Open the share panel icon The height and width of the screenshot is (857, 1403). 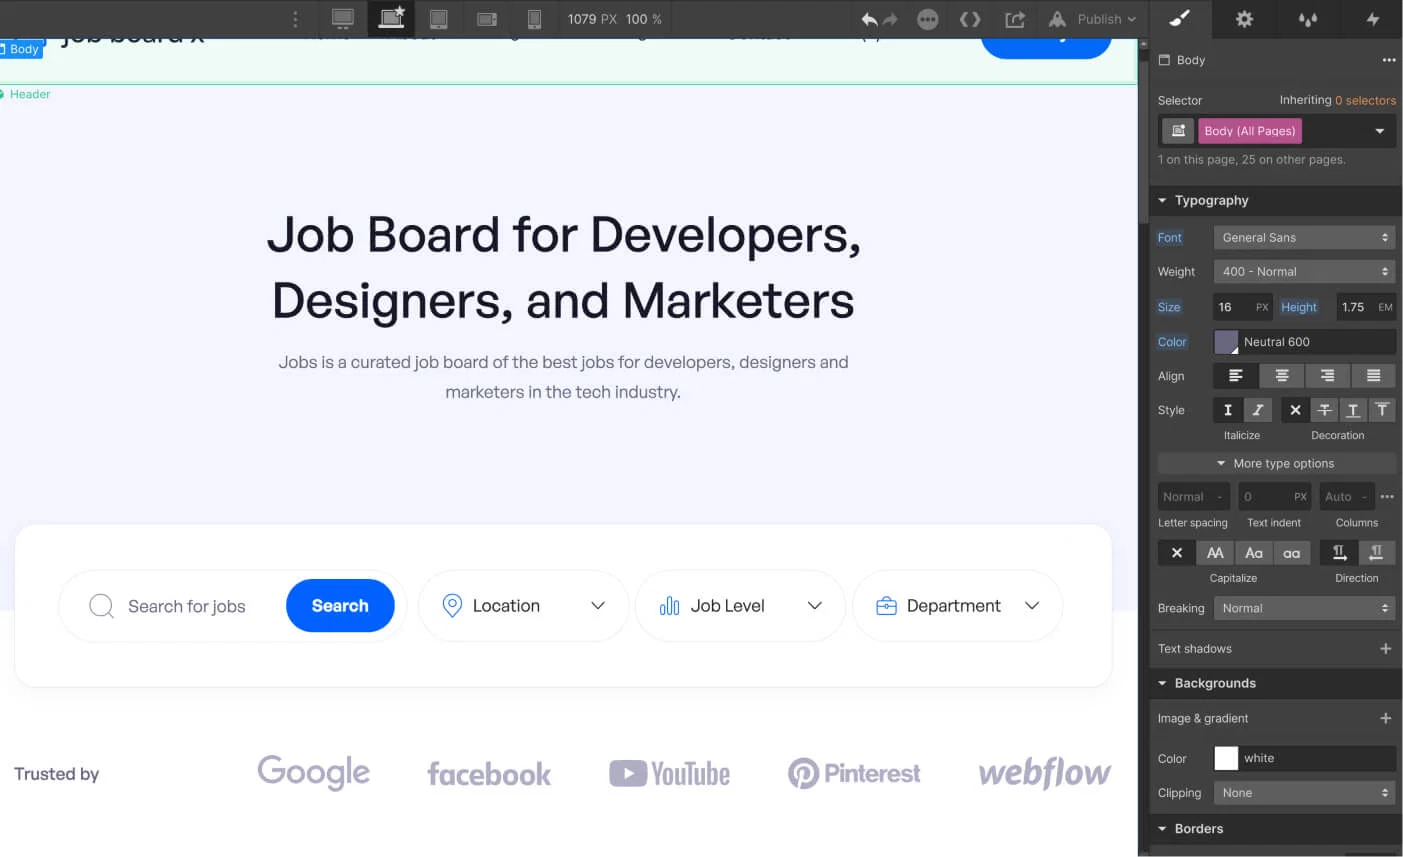[x=1014, y=19]
